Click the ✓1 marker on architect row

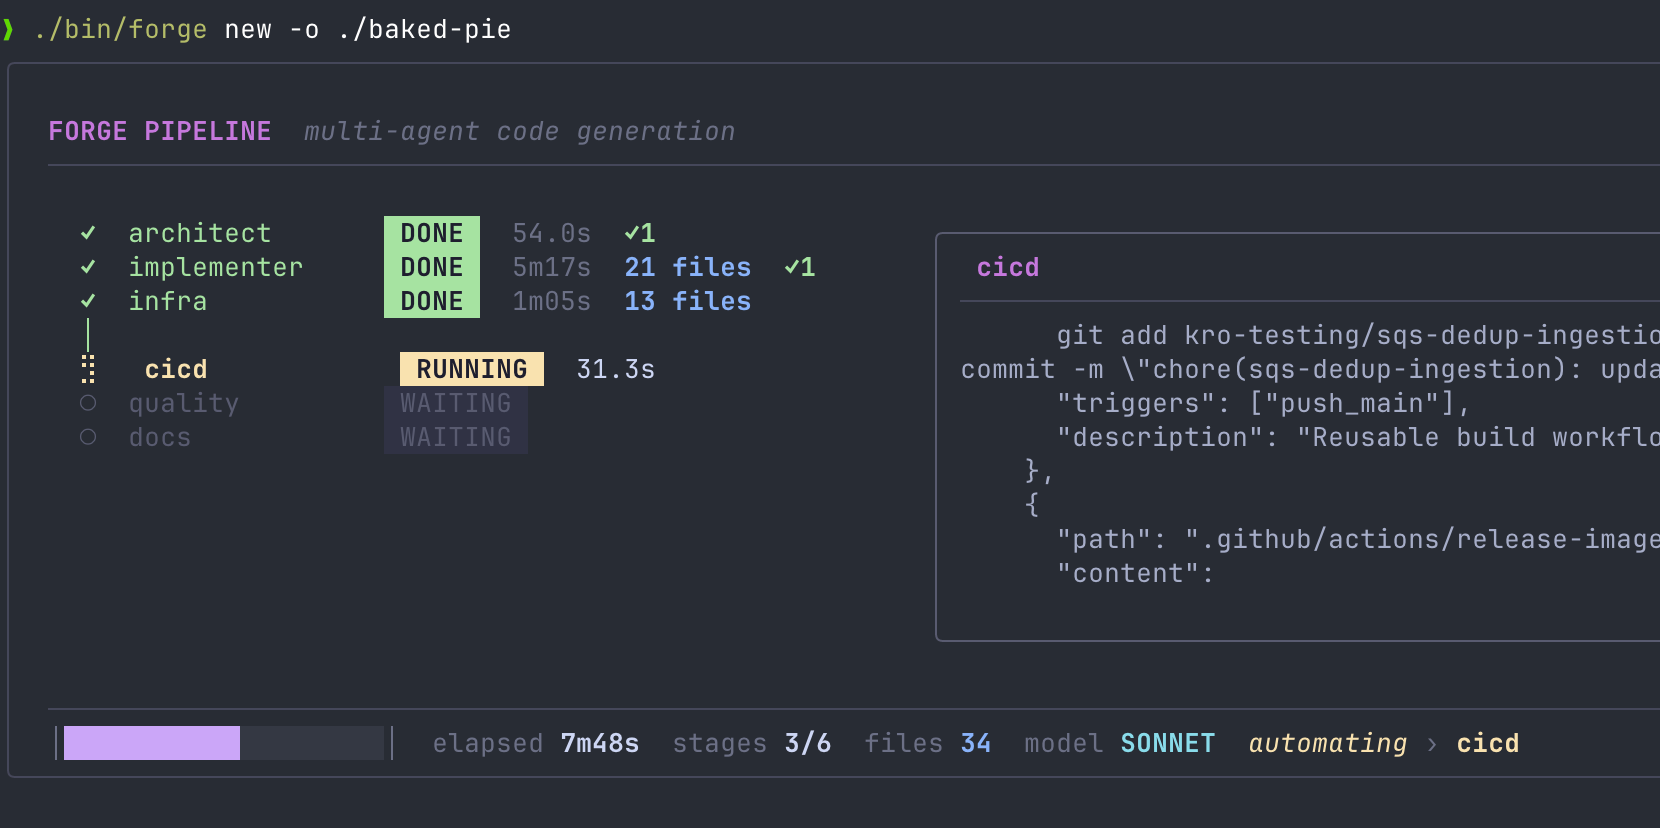click(x=640, y=233)
